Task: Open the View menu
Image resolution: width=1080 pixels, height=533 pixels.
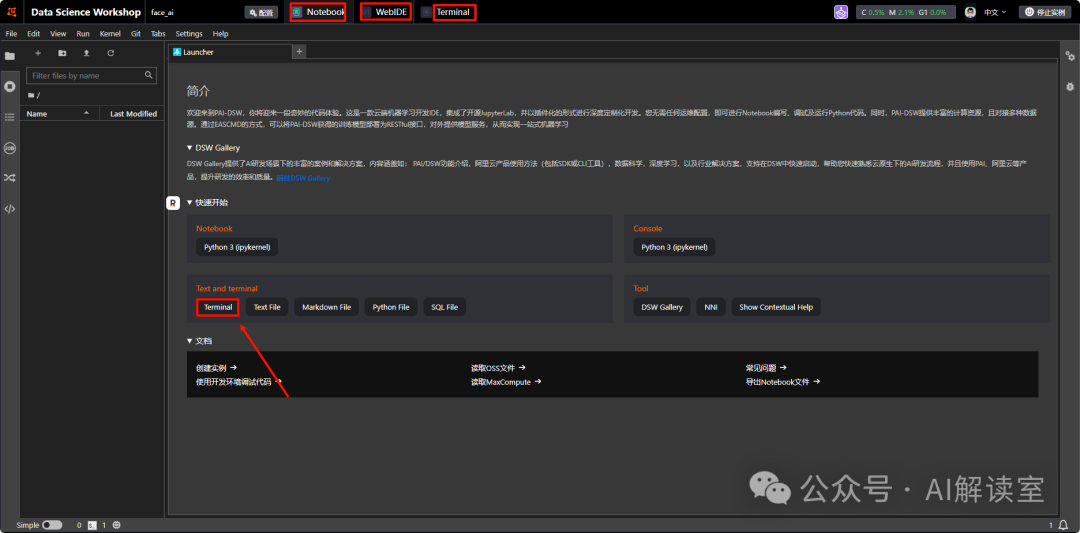Action: (59, 34)
